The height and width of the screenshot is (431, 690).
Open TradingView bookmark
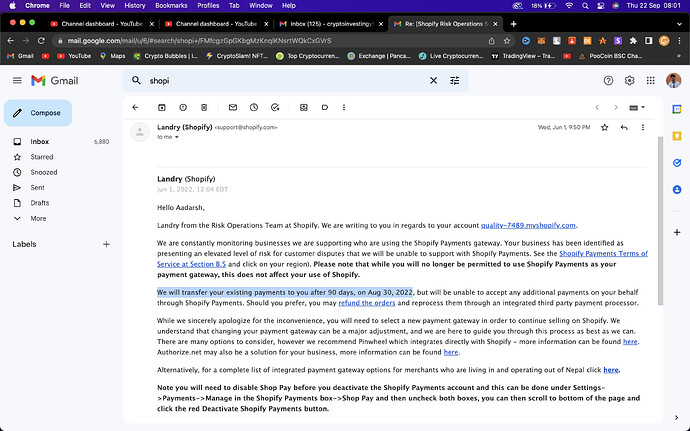tap(523, 56)
